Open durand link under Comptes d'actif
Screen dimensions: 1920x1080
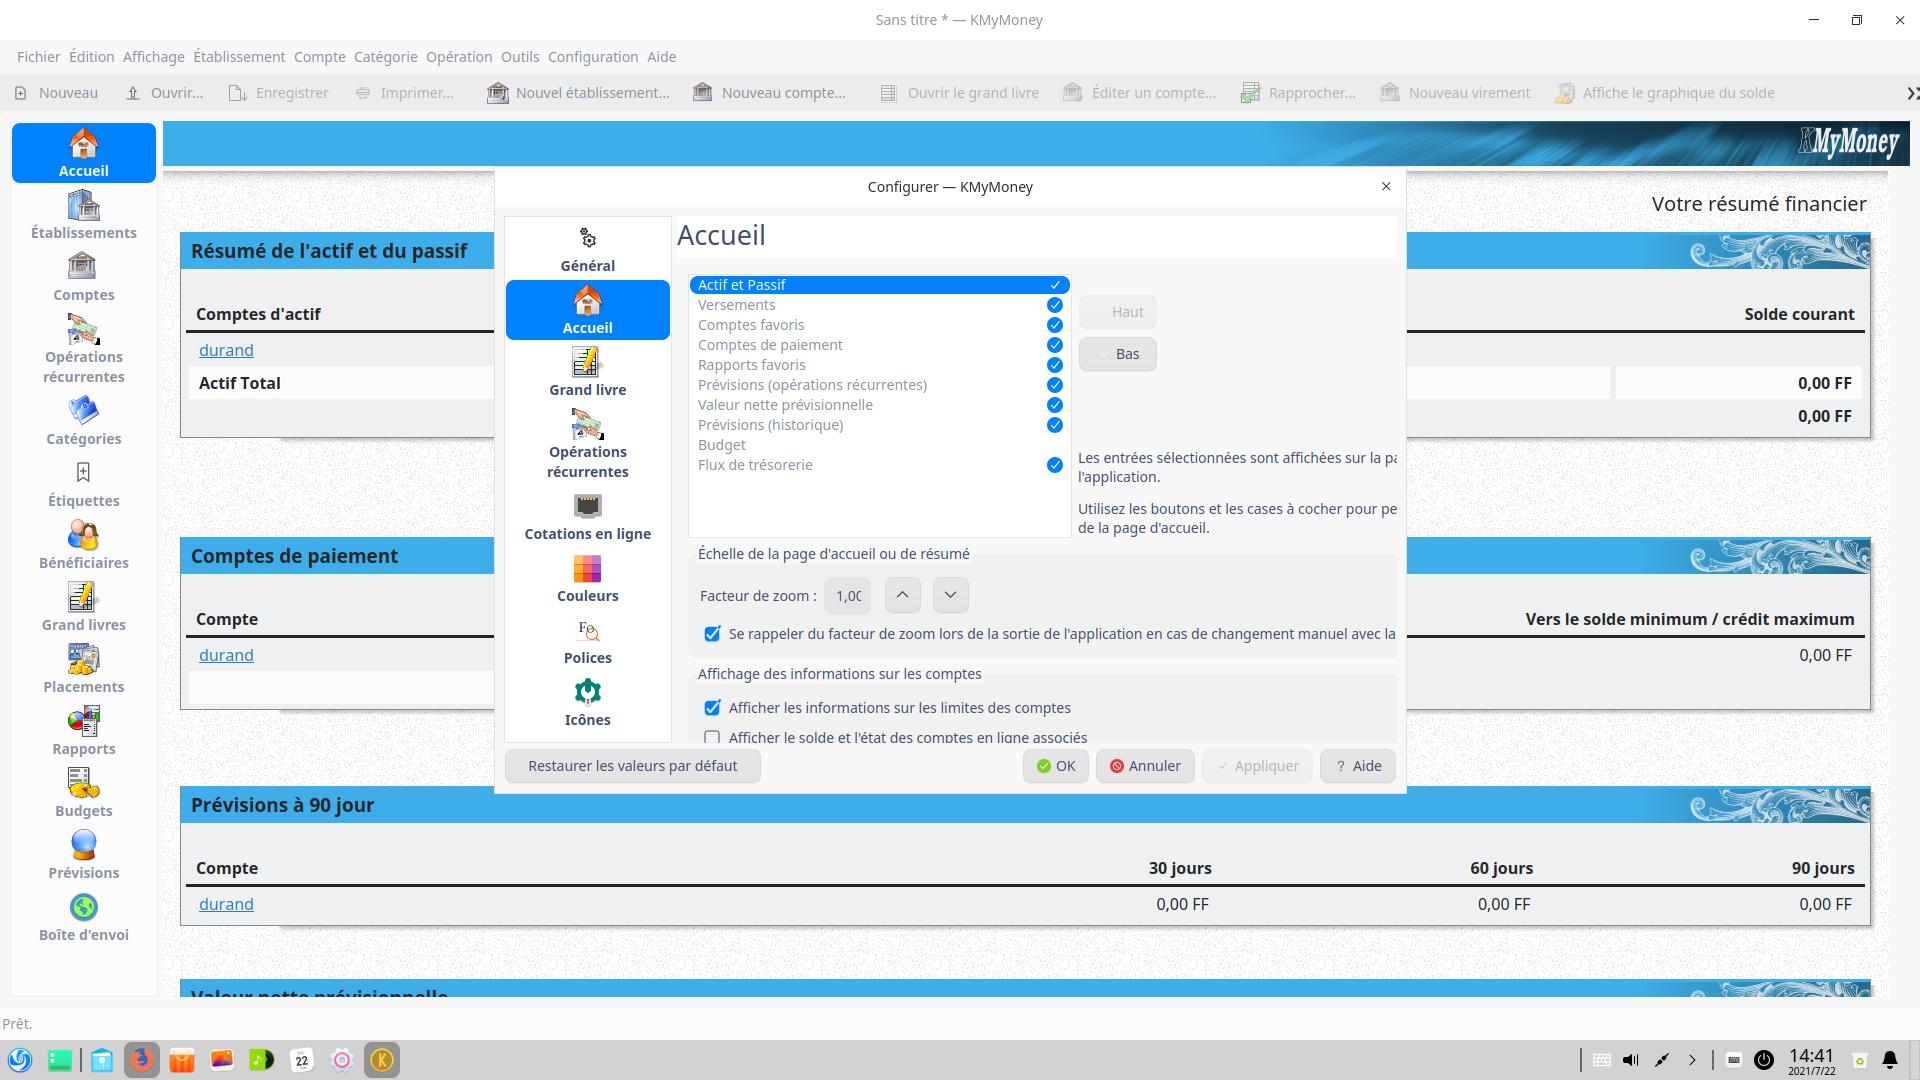[x=226, y=350]
